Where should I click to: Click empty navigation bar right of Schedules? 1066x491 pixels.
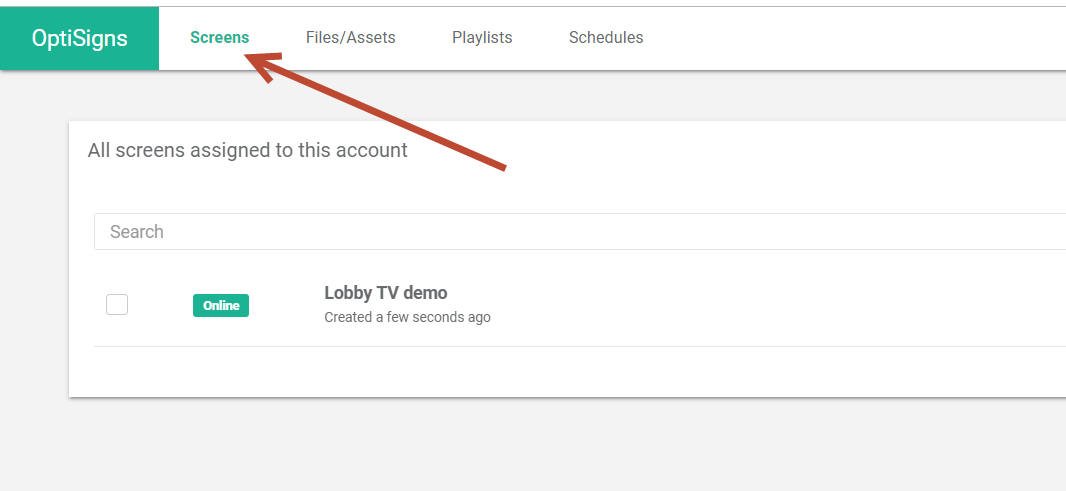point(850,38)
